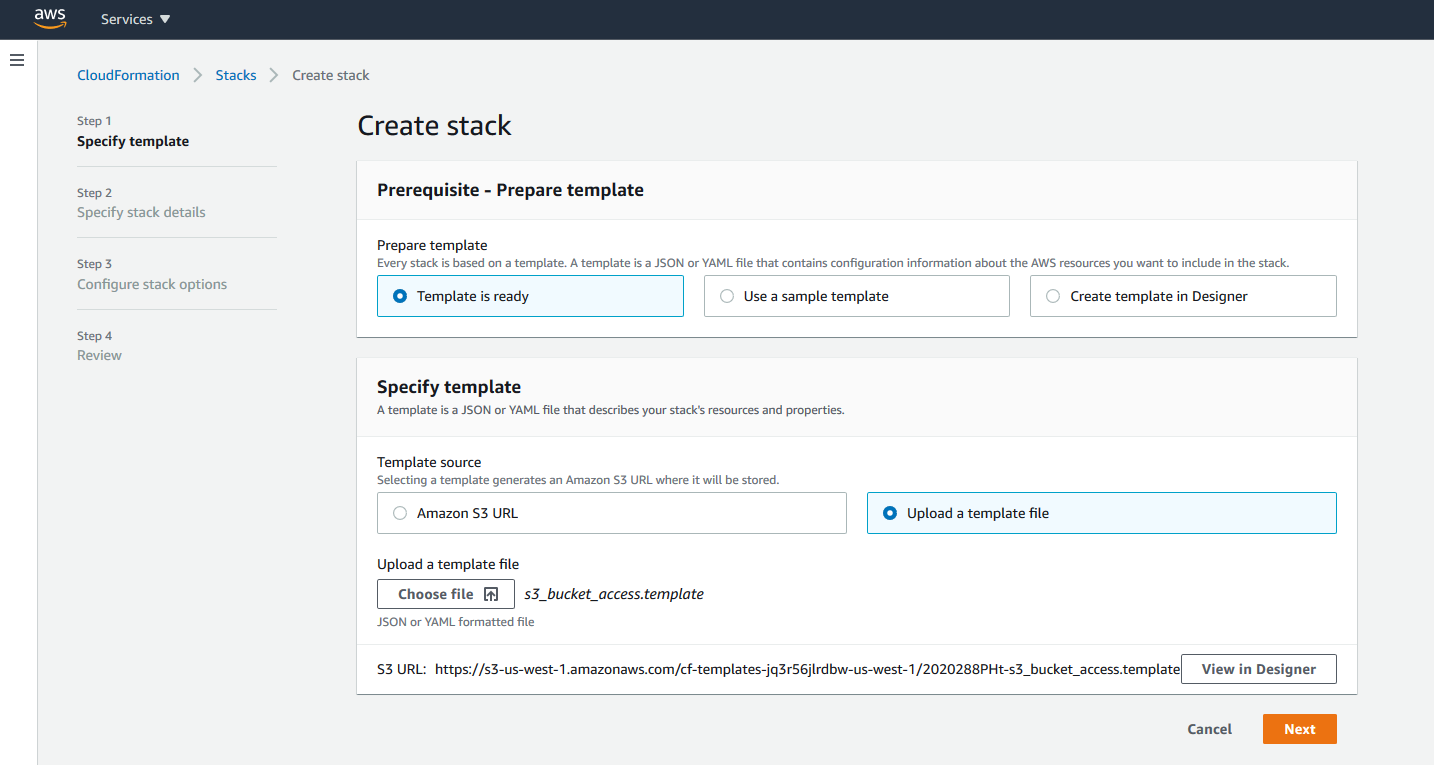Click the s3_bucket_access.template file name
This screenshot has width=1434, height=765.
point(614,594)
